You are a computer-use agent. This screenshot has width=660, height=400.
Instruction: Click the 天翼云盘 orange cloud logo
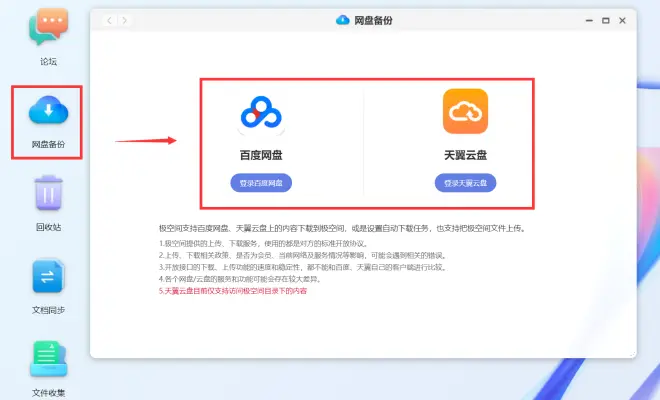point(465,111)
